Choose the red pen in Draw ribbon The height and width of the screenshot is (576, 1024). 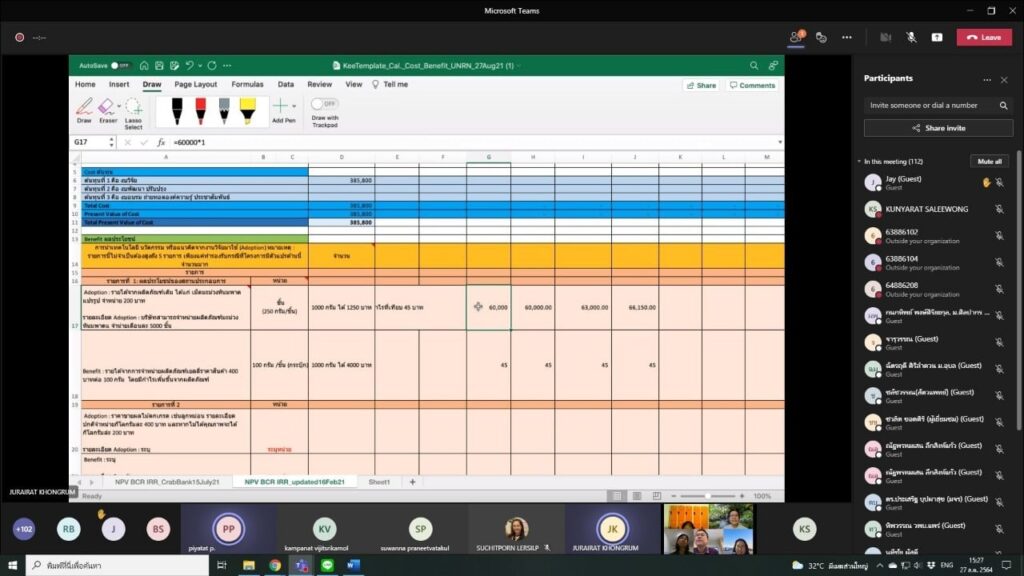pos(200,109)
